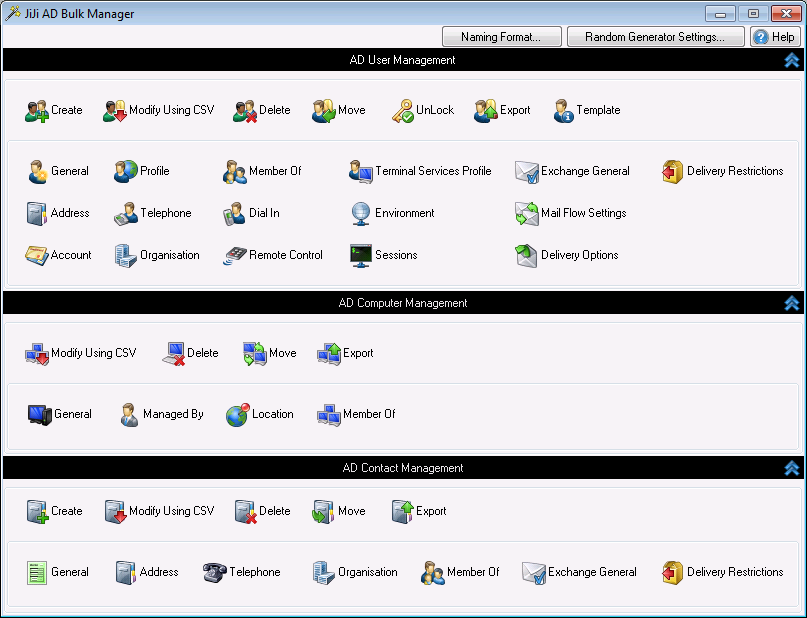This screenshot has height=618, width=807.
Task: Open the computer General monitor icon
Action: (40, 415)
